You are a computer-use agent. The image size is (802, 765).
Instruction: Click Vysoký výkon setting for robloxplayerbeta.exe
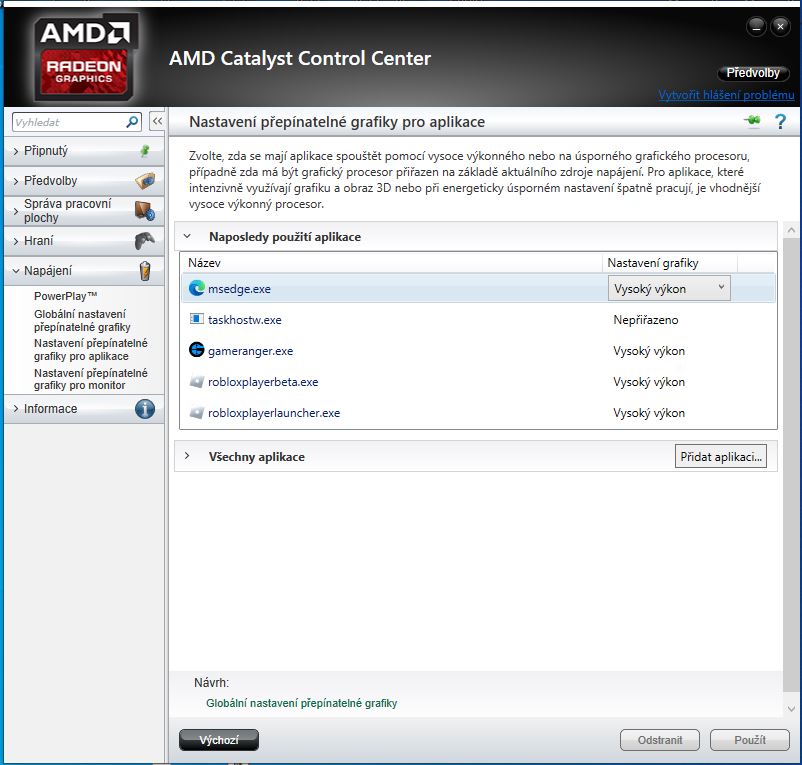coord(649,382)
